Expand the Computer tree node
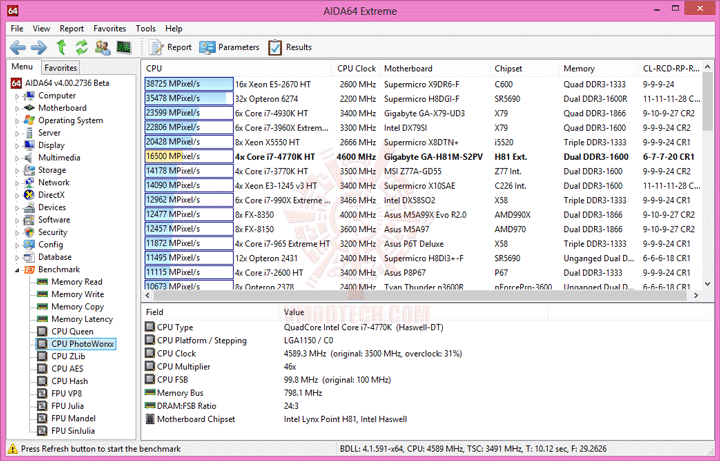The width and height of the screenshot is (720, 461). pos(17,96)
